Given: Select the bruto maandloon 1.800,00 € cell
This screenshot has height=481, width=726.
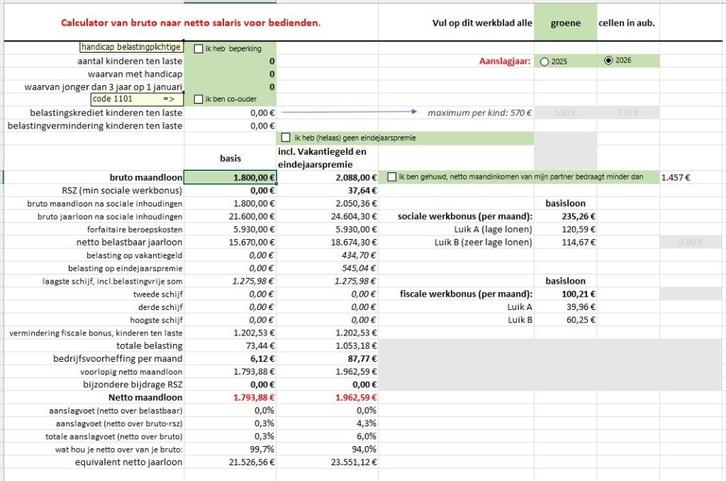Looking at the screenshot, I should click(x=230, y=177).
